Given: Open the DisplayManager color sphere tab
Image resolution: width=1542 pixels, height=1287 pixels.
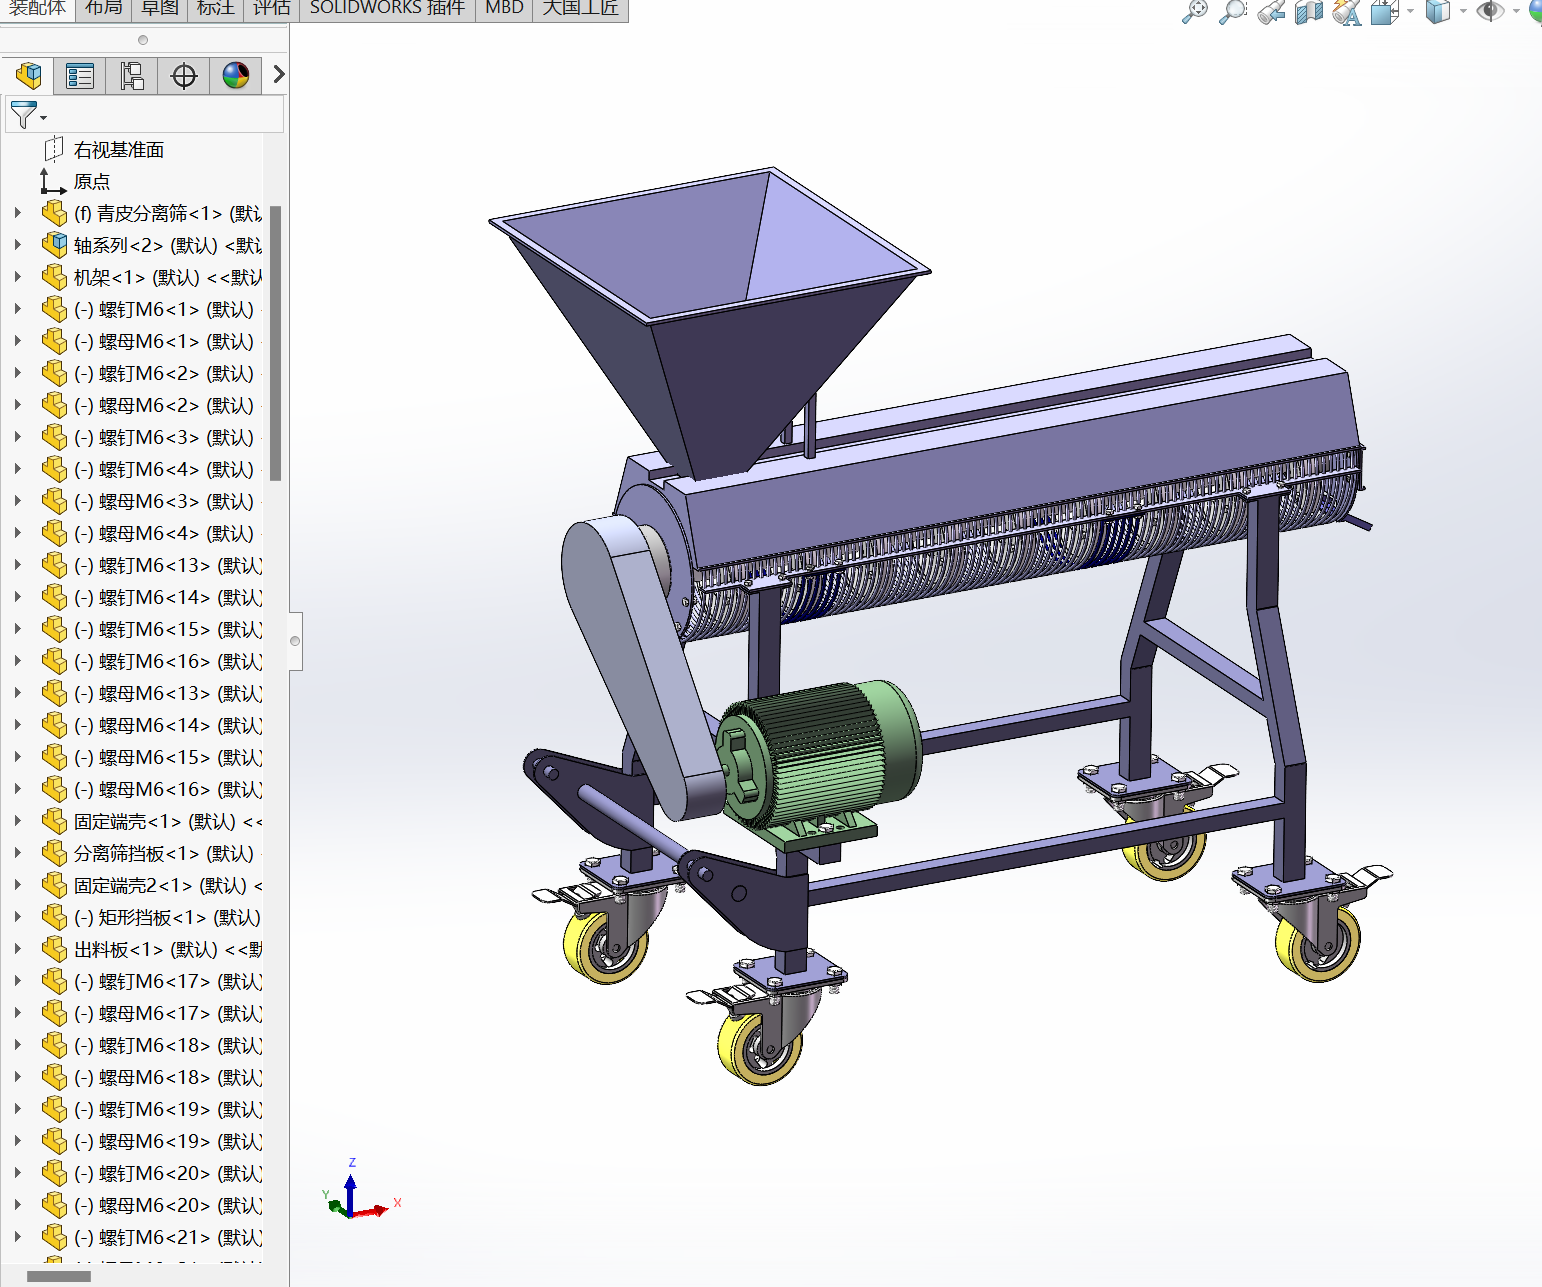Looking at the screenshot, I should (x=236, y=76).
